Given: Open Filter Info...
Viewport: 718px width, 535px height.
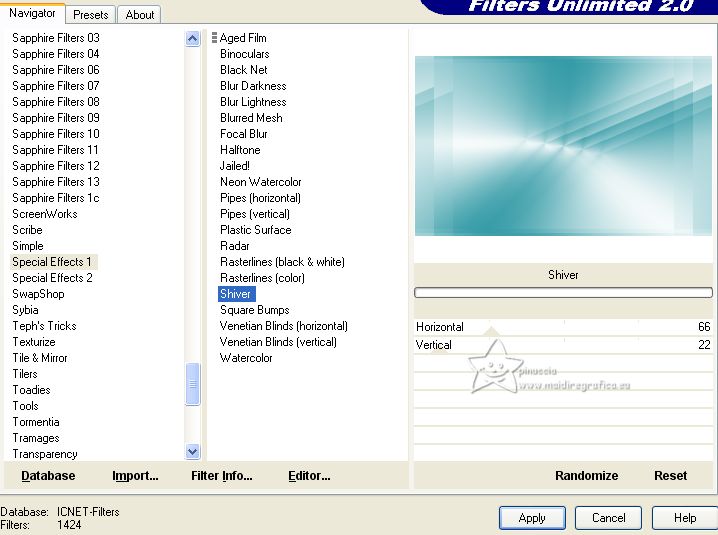Looking at the screenshot, I should (222, 475).
